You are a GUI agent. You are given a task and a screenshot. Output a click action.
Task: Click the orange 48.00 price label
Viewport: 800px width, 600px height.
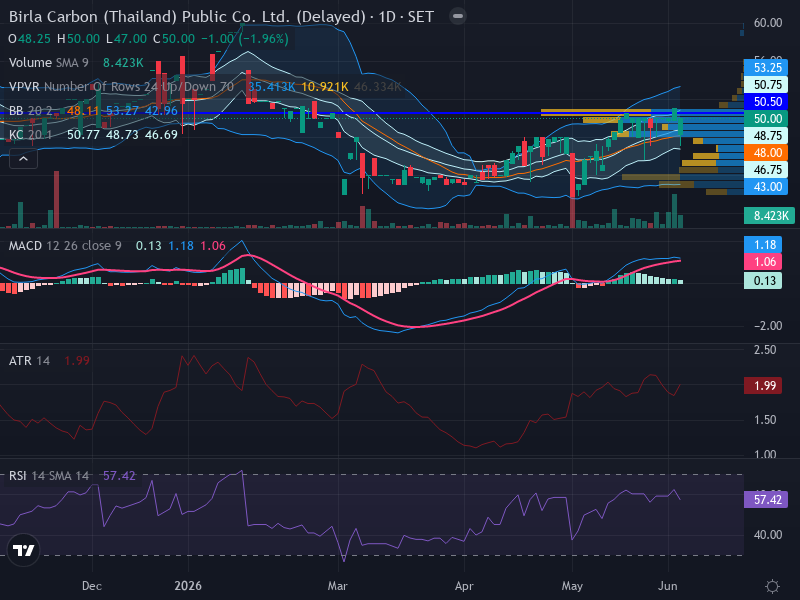coord(766,153)
